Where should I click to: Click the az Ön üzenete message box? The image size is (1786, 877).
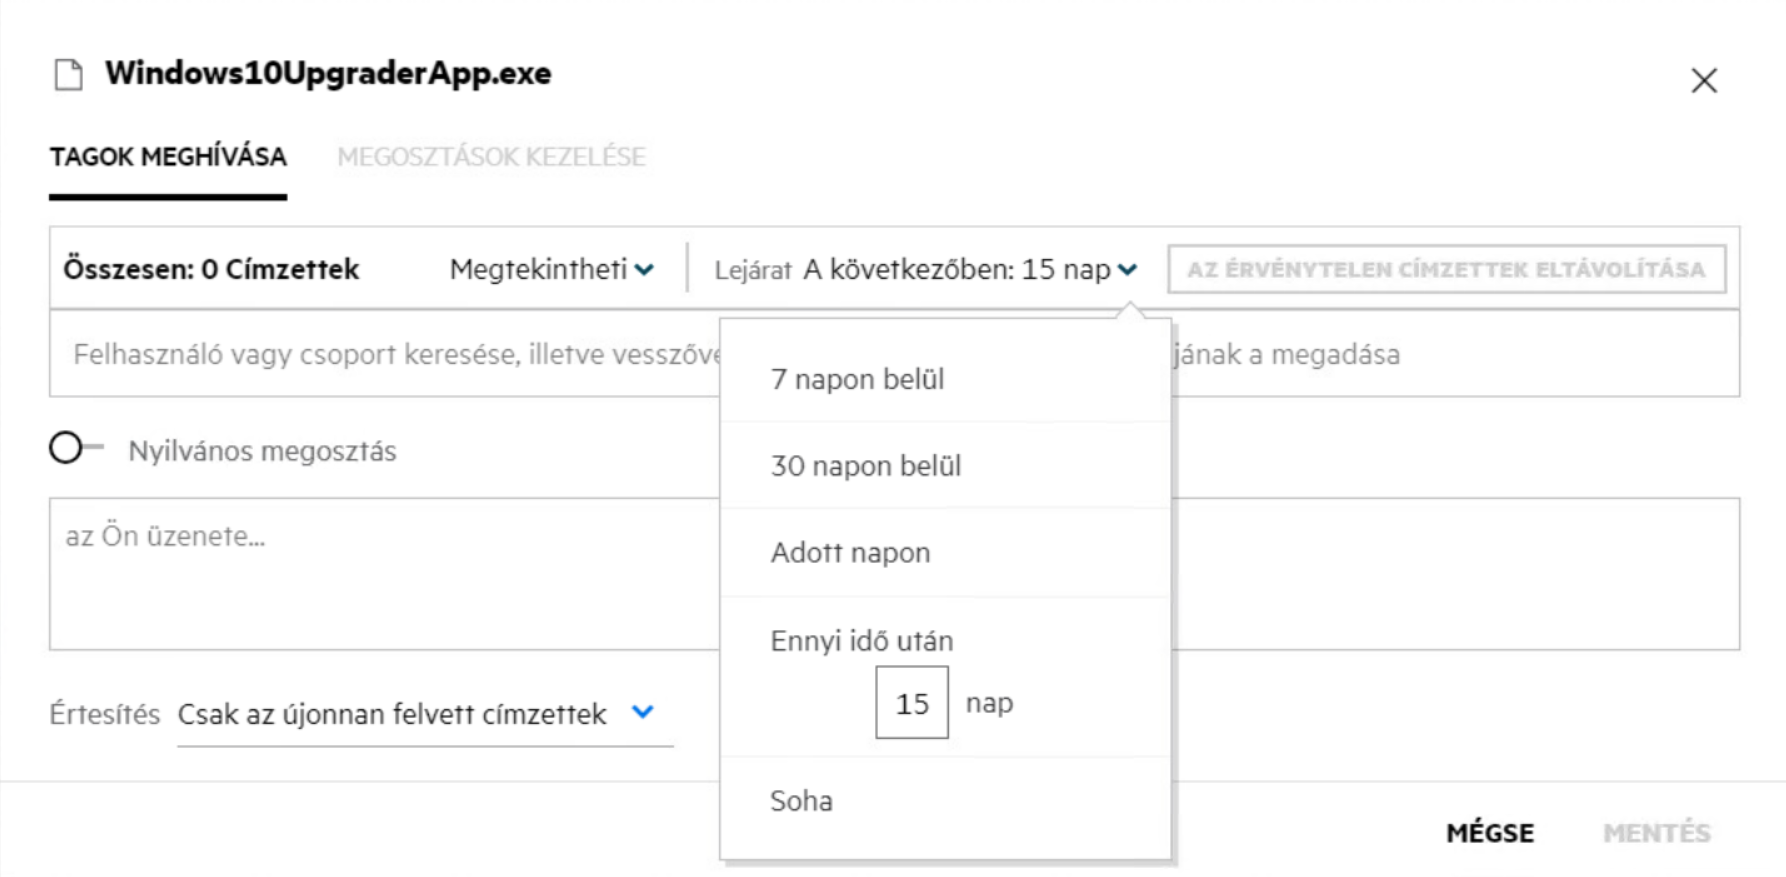tap(380, 574)
